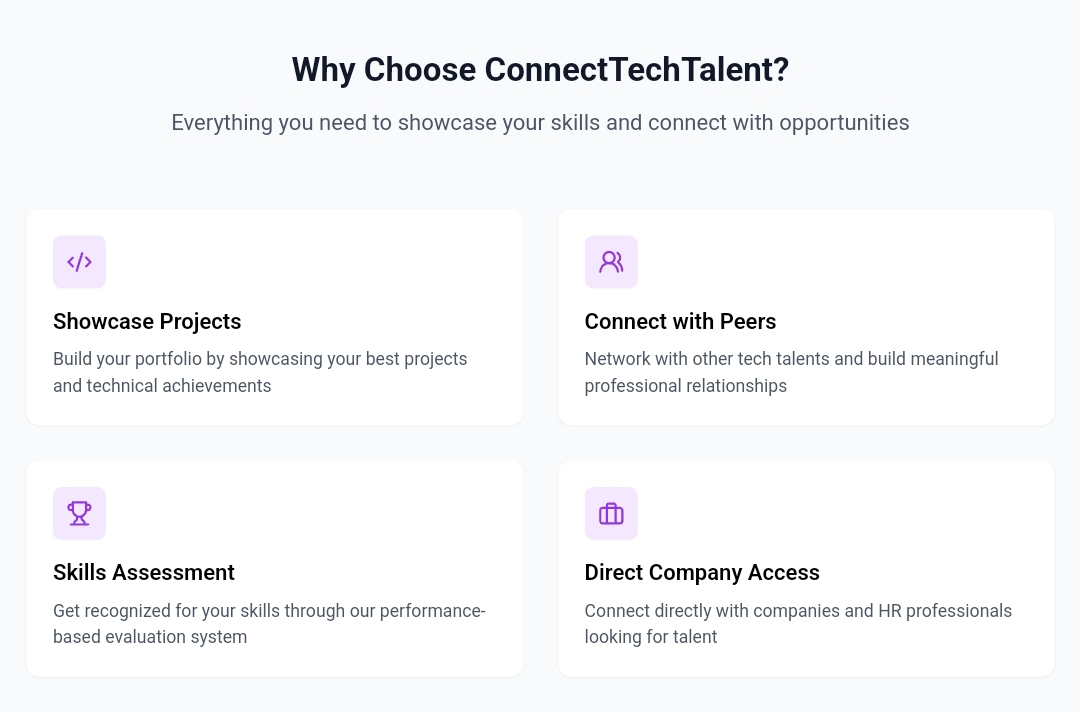Click the 'and technical achievements' text line
The width and height of the screenshot is (1080, 712).
(162, 386)
